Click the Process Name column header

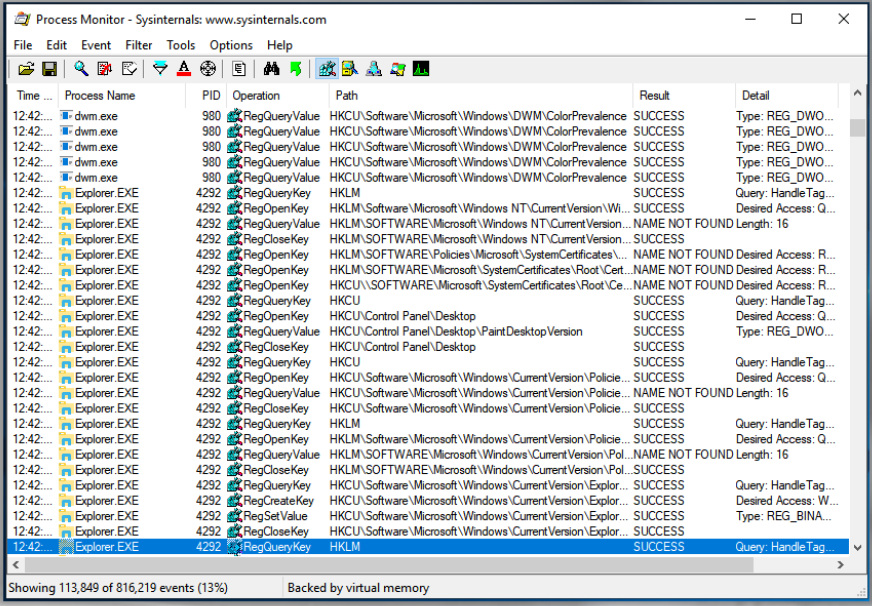click(122, 96)
